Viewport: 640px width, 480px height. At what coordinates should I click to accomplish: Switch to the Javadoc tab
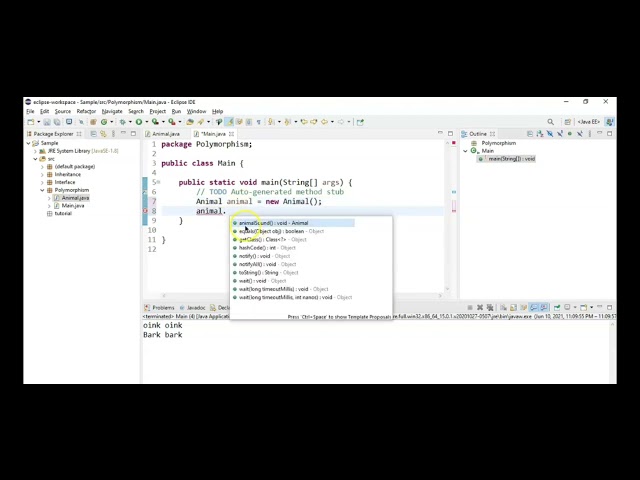tap(193, 308)
